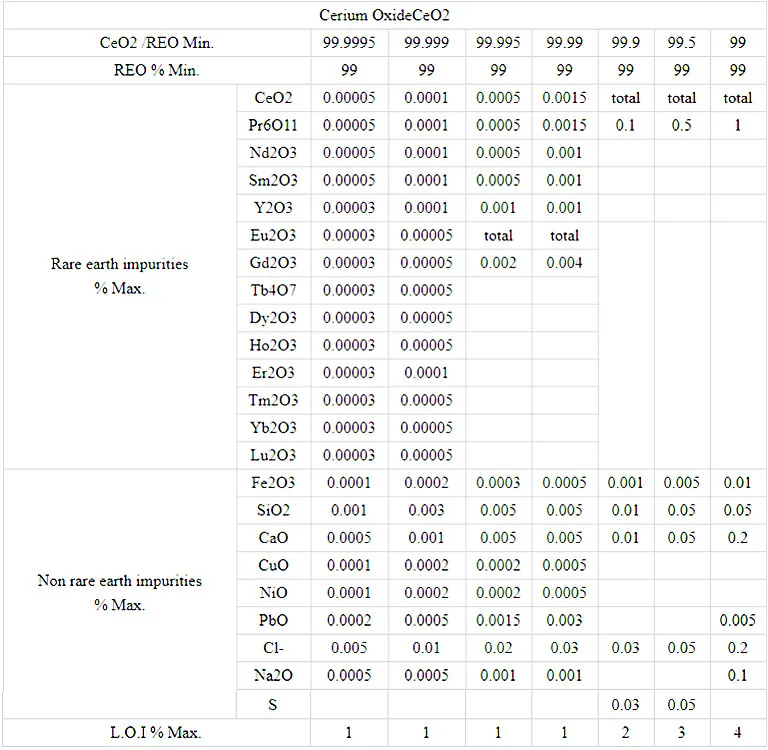Select the Gd2O3 row label
This screenshot has height=750, width=768.
click(273, 263)
